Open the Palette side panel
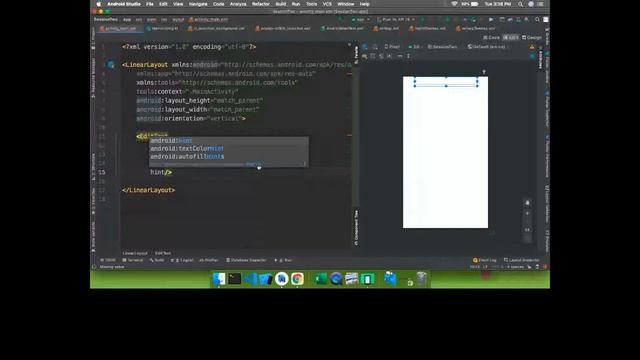Image resolution: width=640 pixels, height=360 pixels. tap(356, 55)
